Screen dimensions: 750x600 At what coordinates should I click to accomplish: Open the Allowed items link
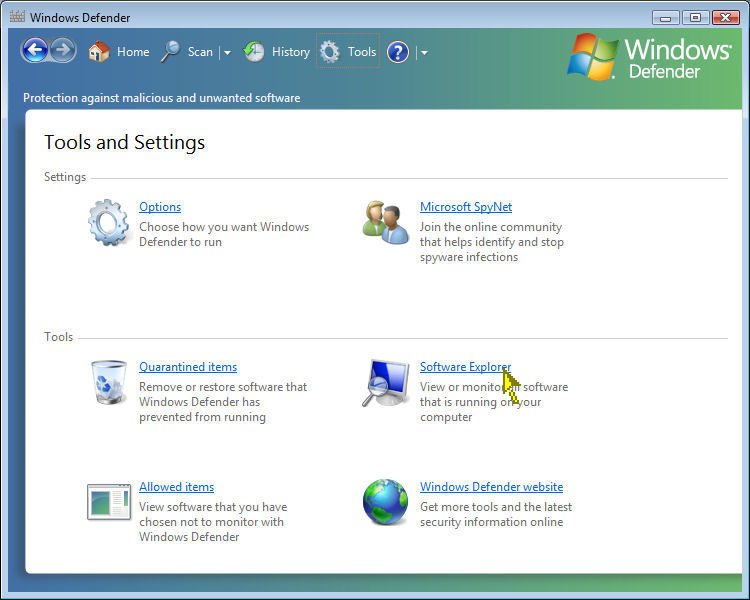point(176,487)
